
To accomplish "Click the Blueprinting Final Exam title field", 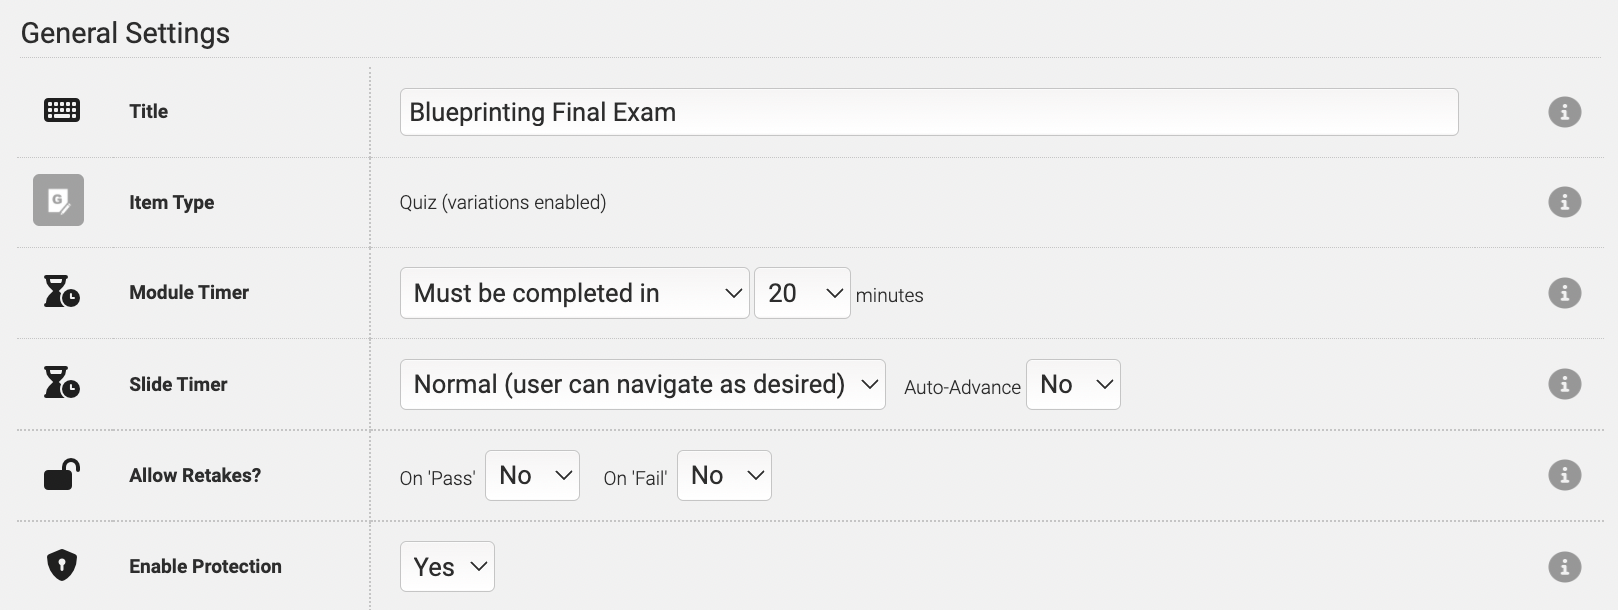I will pyautogui.click(x=928, y=112).
